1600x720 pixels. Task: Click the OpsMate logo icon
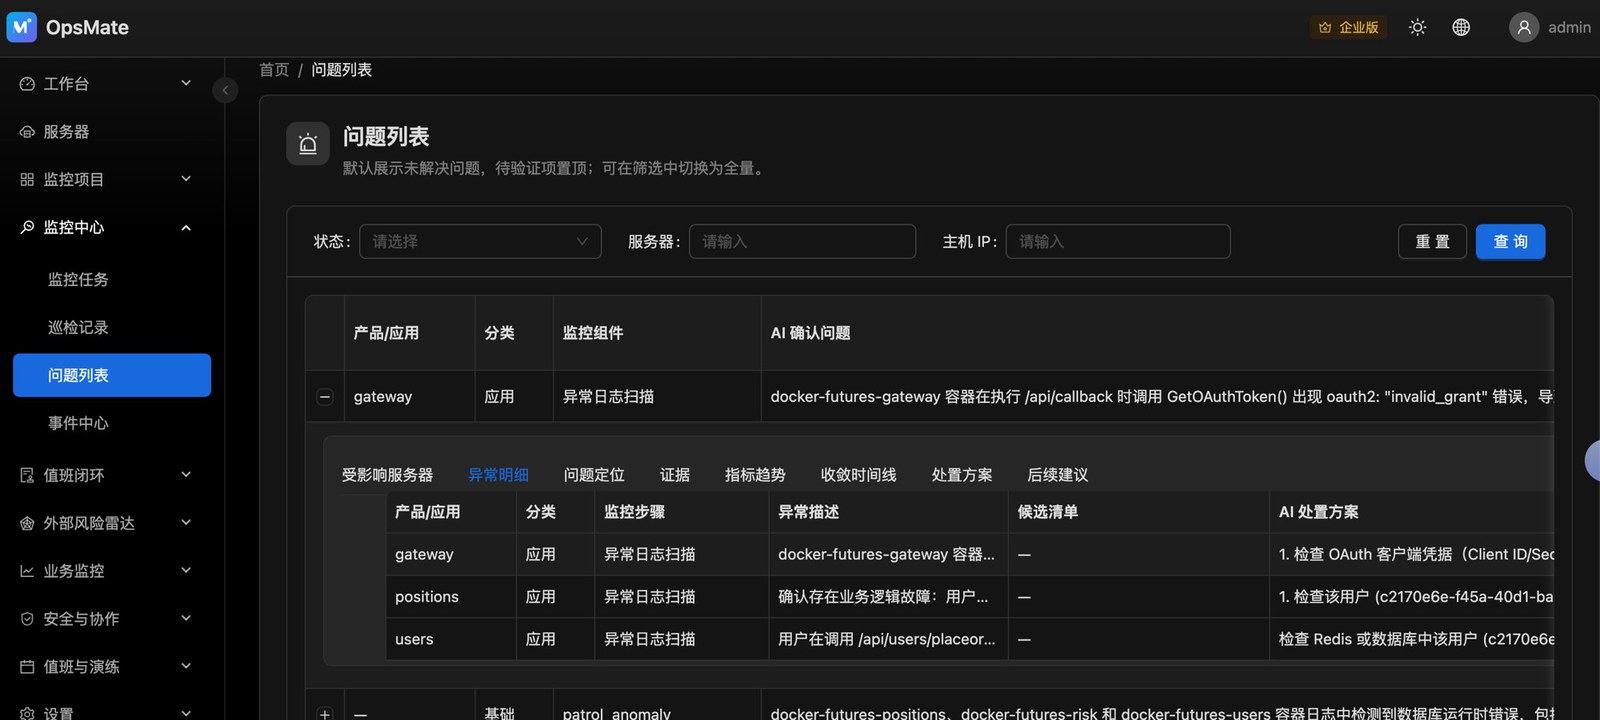point(21,27)
